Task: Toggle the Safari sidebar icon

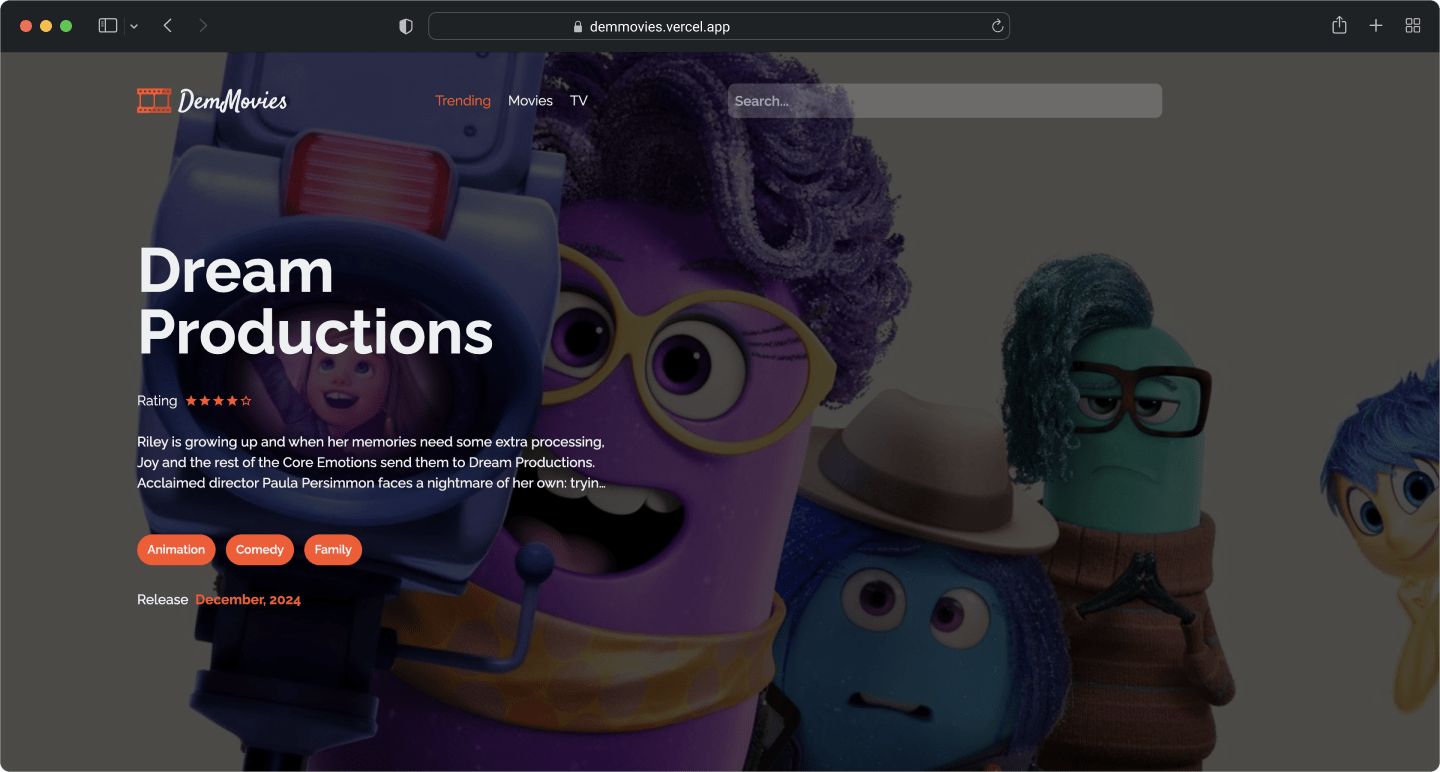Action: pos(108,26)
